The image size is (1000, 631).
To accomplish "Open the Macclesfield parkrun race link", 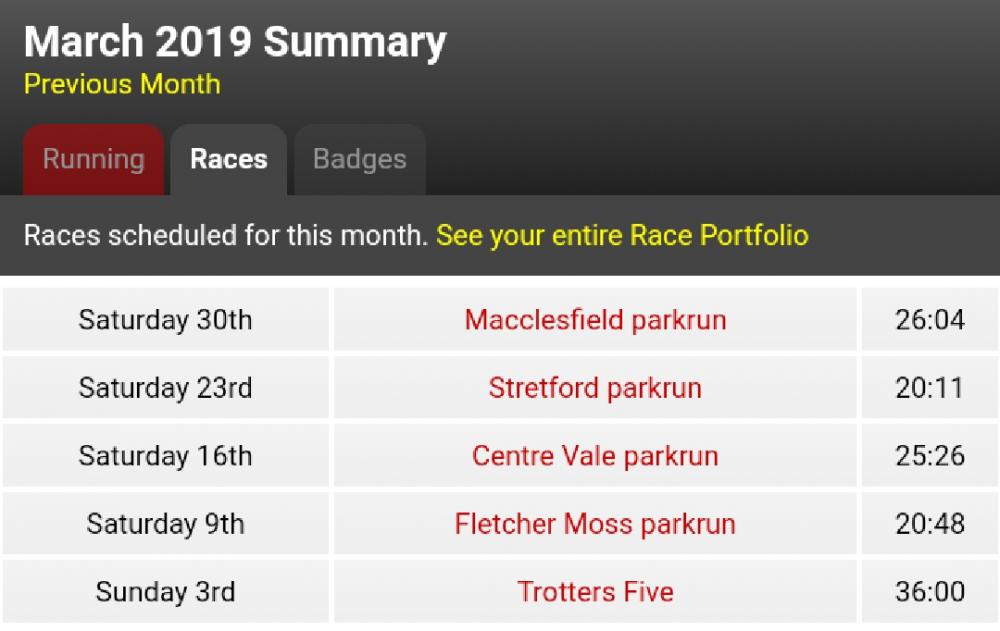I will tap(595, 320).
